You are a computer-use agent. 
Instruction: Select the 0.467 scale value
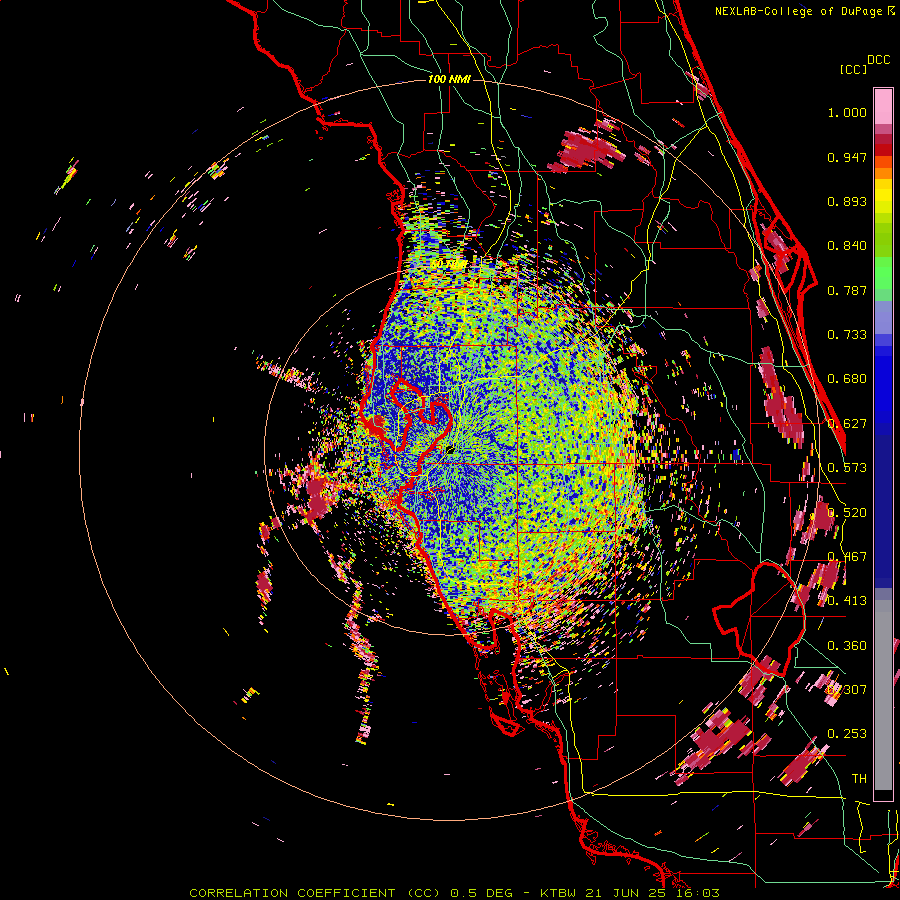click(847, 557)
